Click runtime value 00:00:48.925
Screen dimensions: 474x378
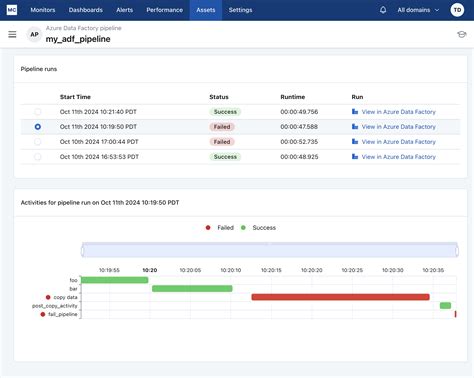pyautogui.click(x=299, y=157)
